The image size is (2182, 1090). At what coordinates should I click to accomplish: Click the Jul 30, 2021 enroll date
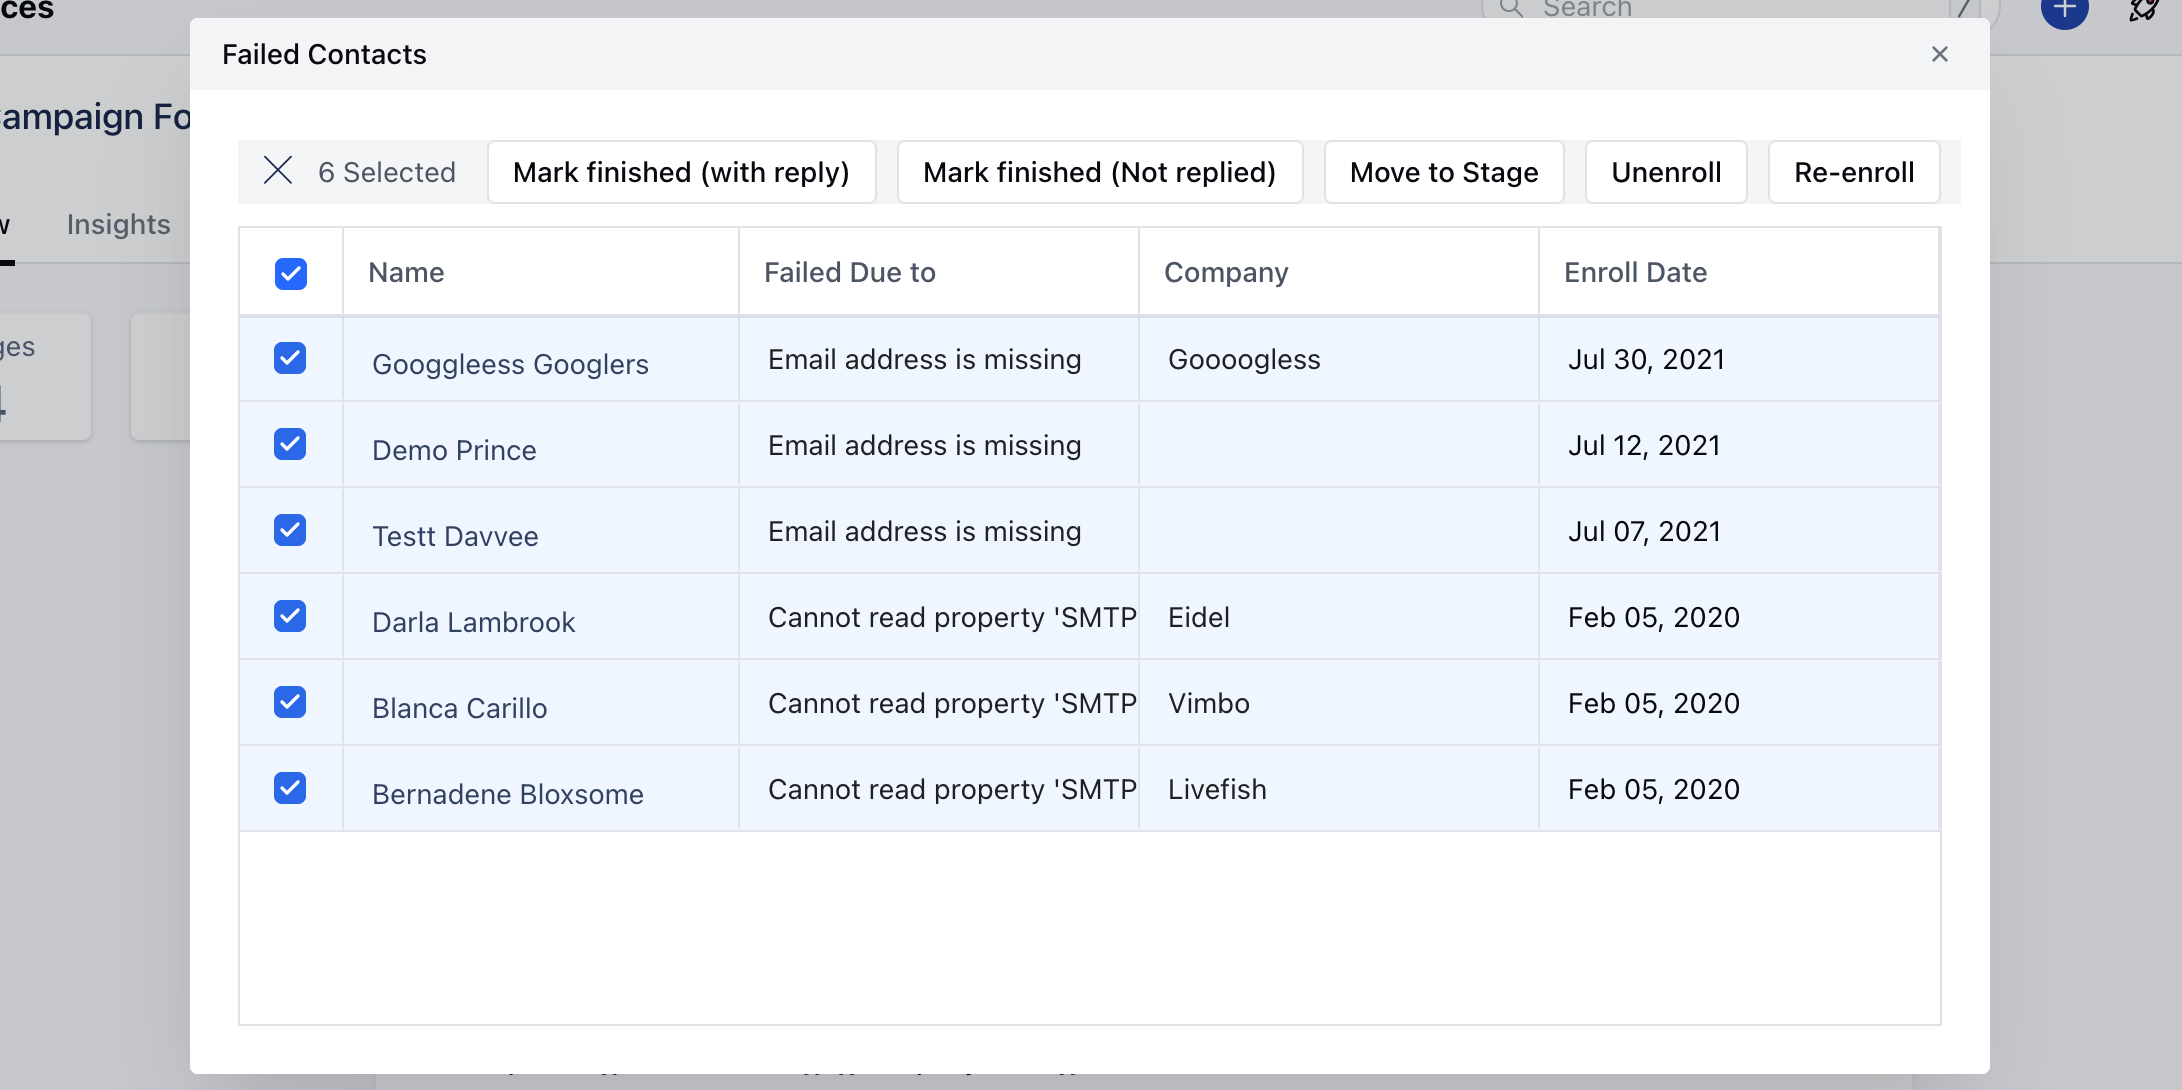tap(1646, 359)
